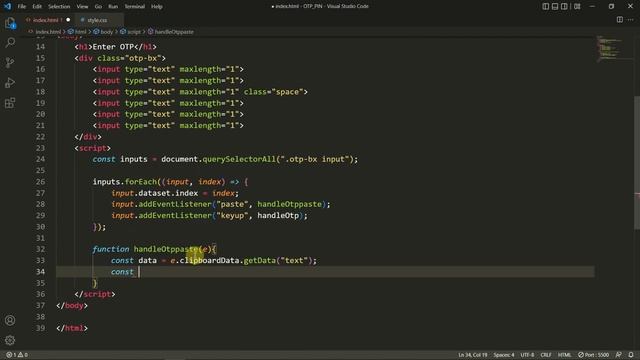Change indentation via Spaces: 4
Screen dimensions: 640x360
point(504,355)
